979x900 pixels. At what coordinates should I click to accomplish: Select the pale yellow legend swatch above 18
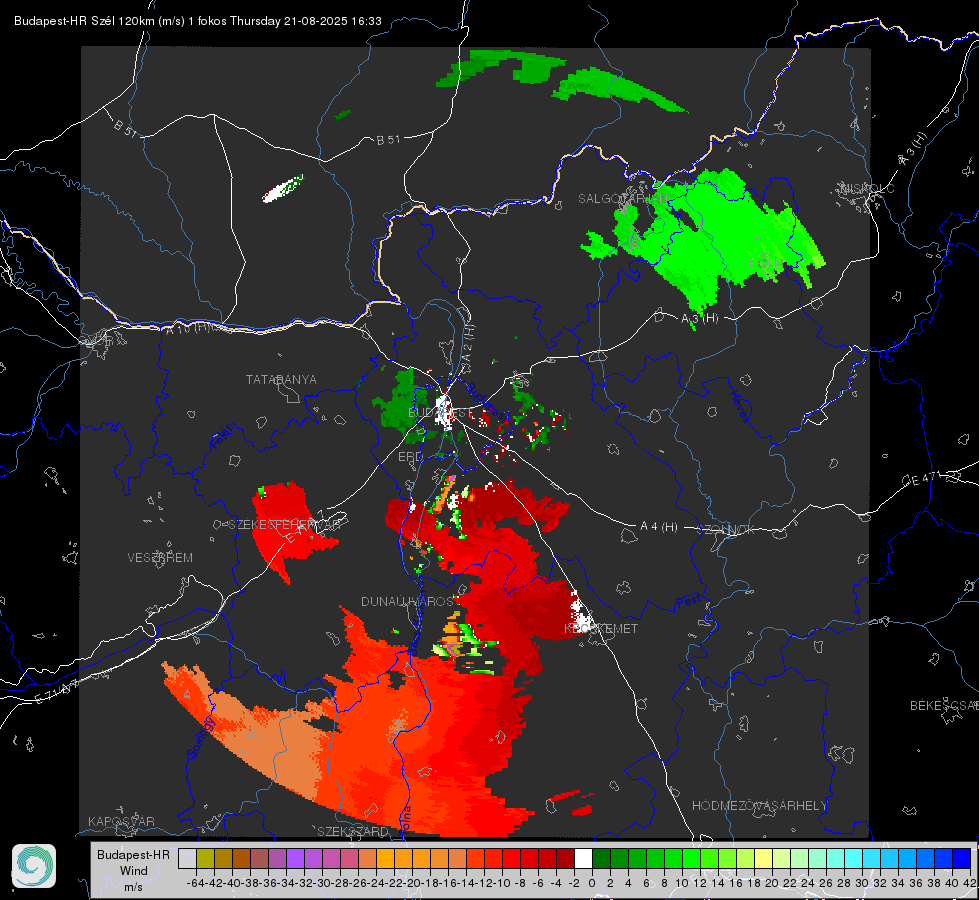coord(764,859)
